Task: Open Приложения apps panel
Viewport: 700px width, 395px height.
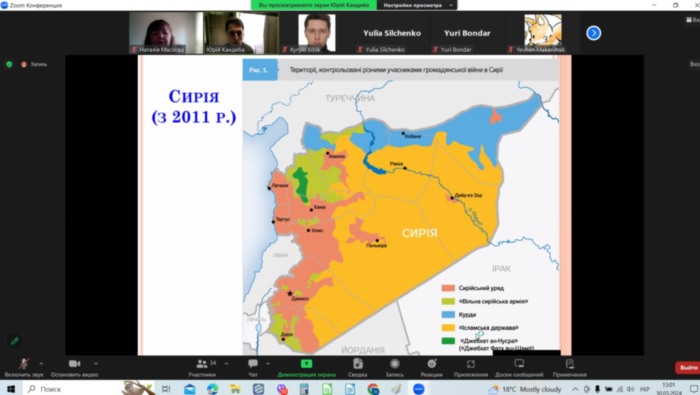Action: coord(471,368)
